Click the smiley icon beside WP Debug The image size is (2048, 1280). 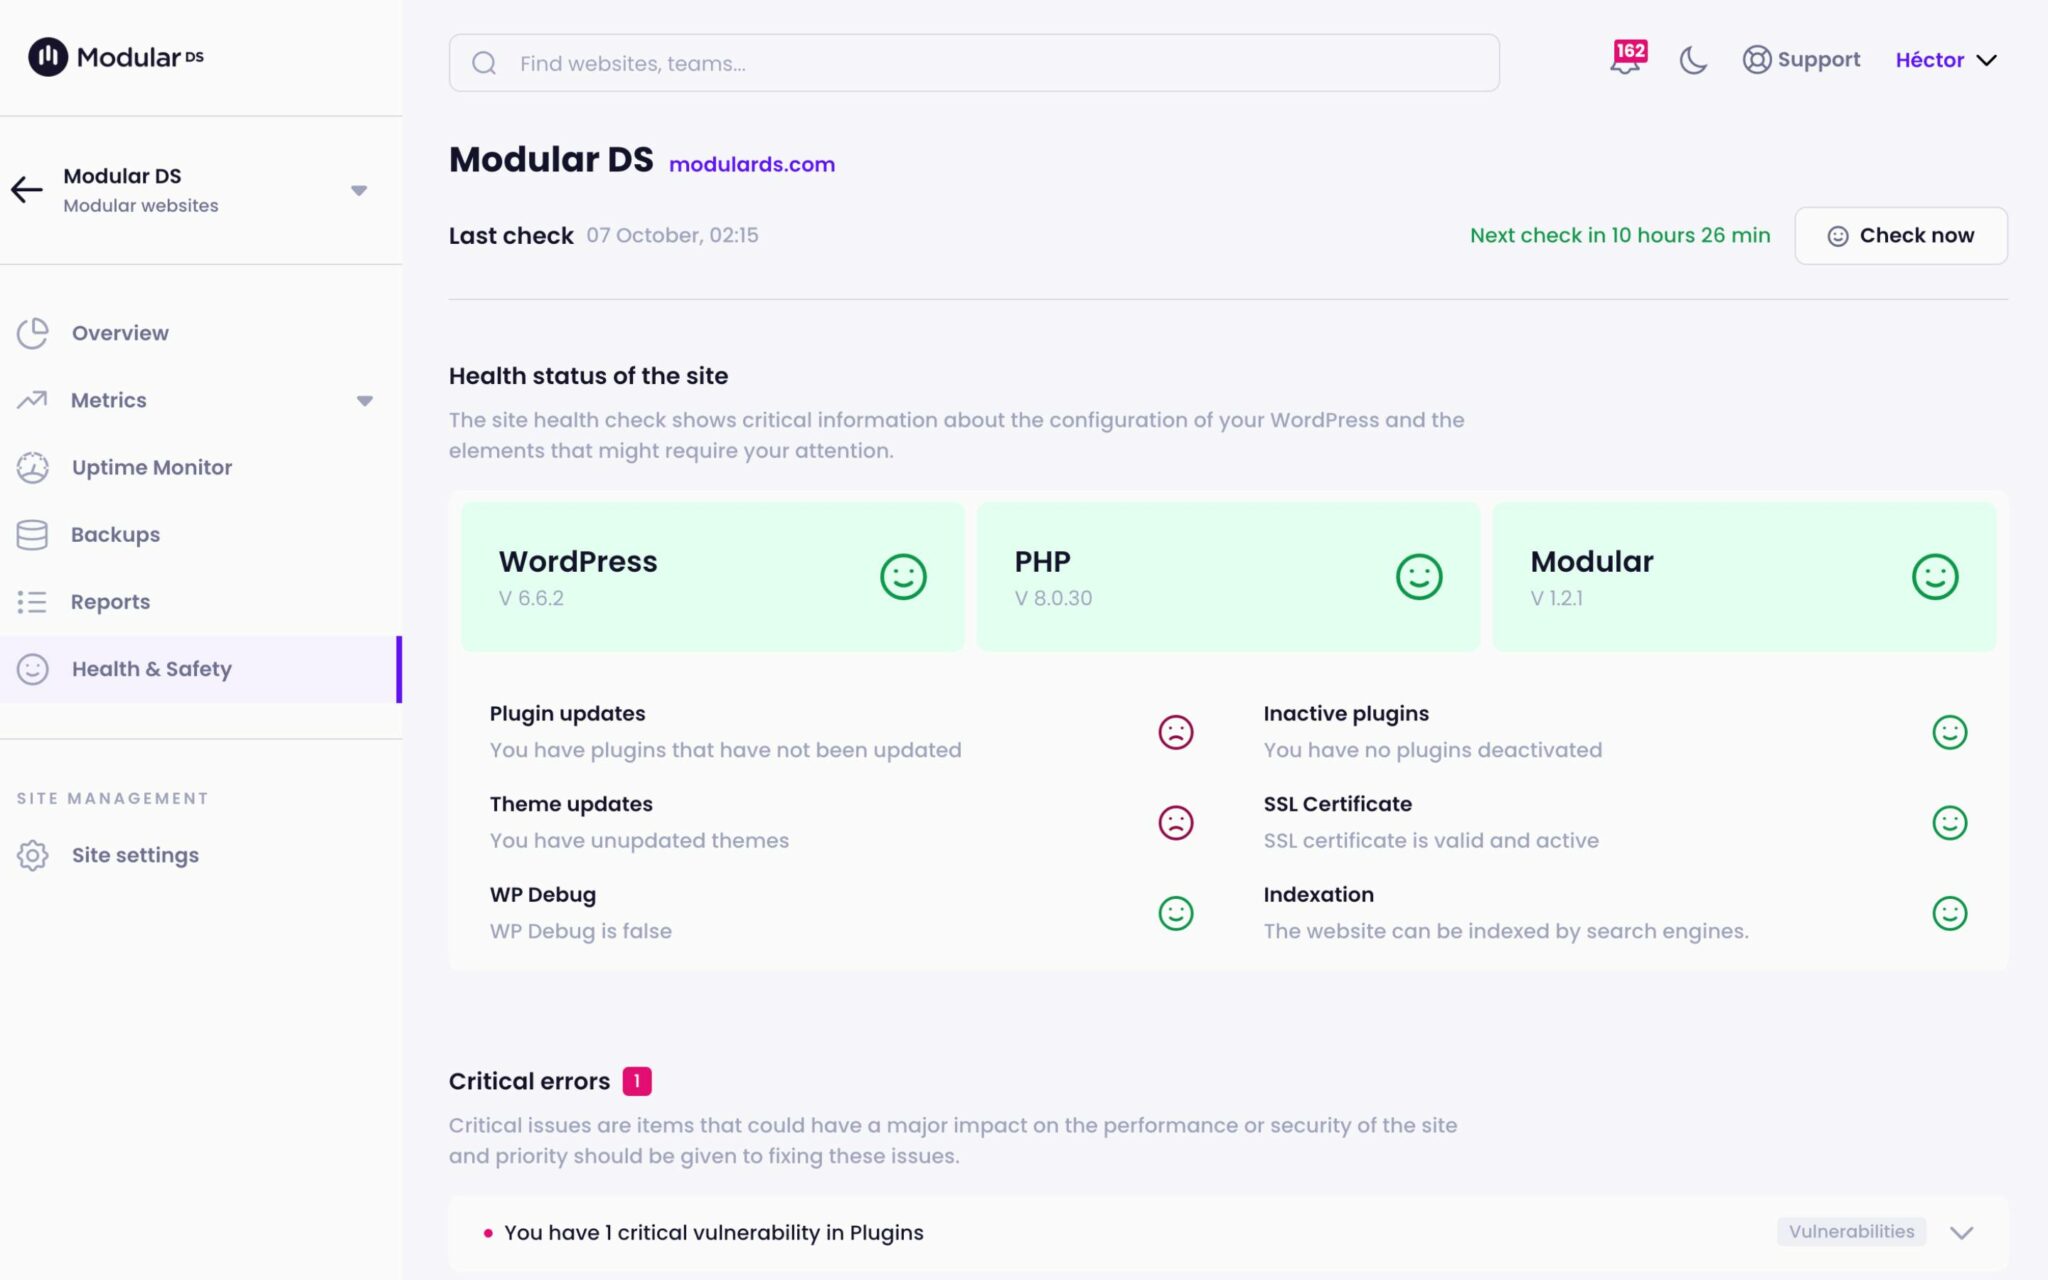click(x=1175, y=913)
